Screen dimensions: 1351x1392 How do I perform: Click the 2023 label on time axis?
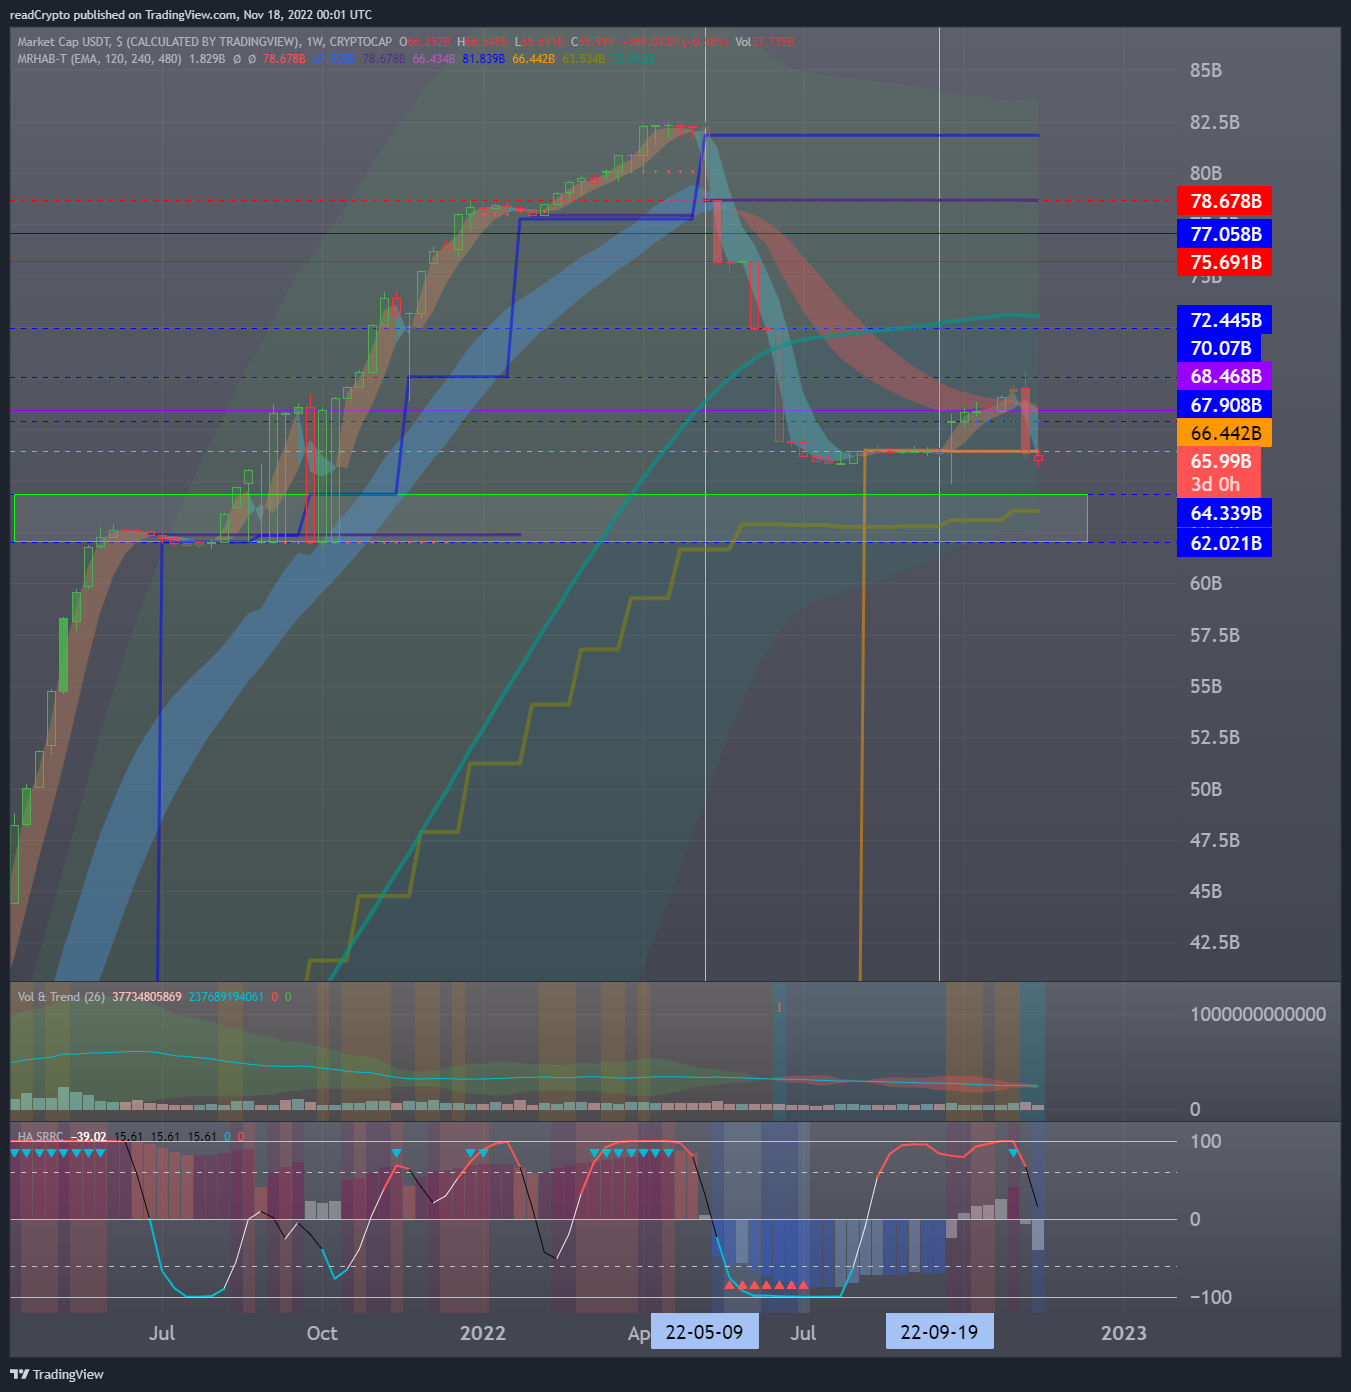pyautogui.click(x=1124, y=1333)
